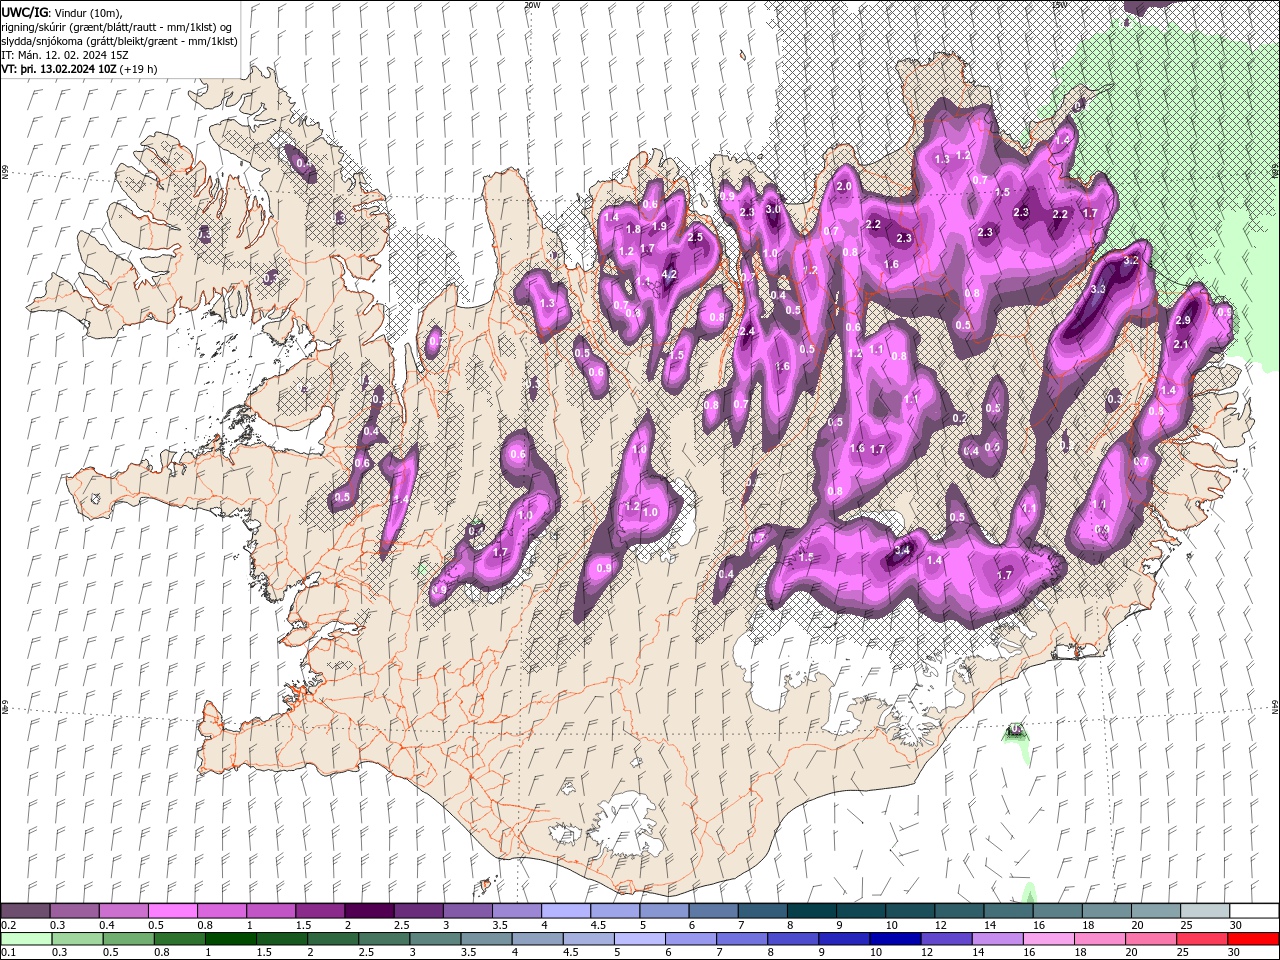Click the 3.0 snowfall value on the map
The image size is (1280, 960).
pyautogui.click(x=773, y=209)
